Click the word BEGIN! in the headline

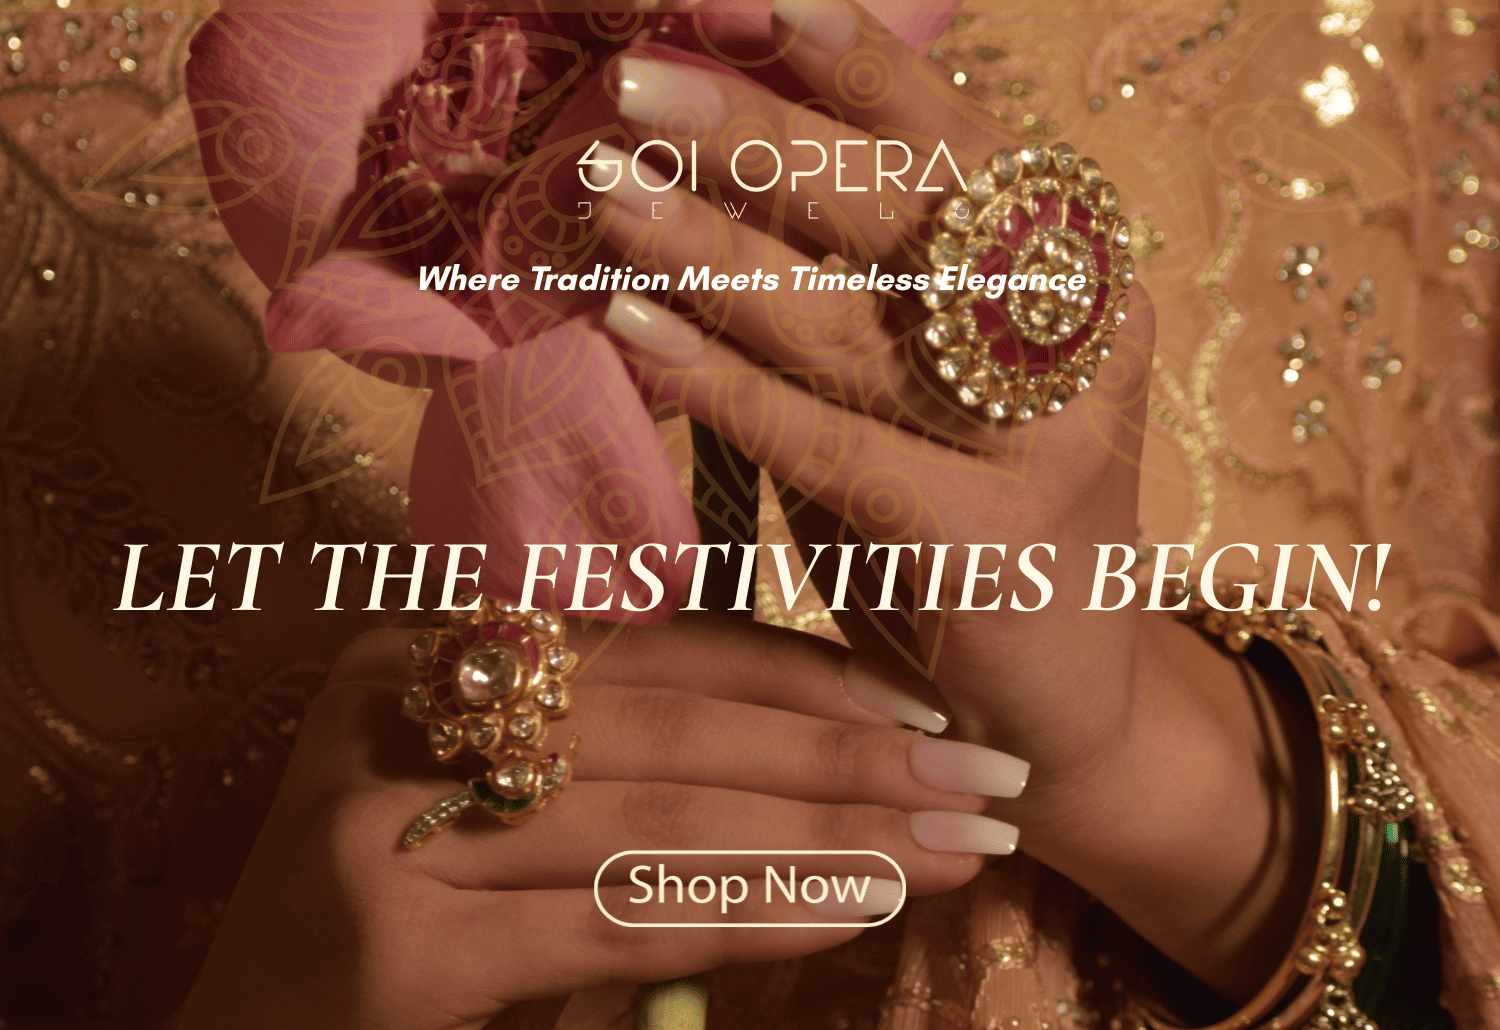[x=1237, y=578]
